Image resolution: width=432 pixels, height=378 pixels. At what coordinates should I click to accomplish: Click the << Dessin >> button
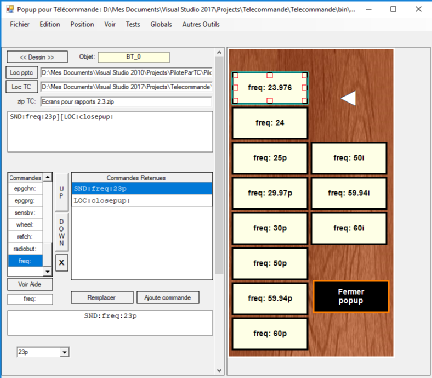(x=37, y=57)
